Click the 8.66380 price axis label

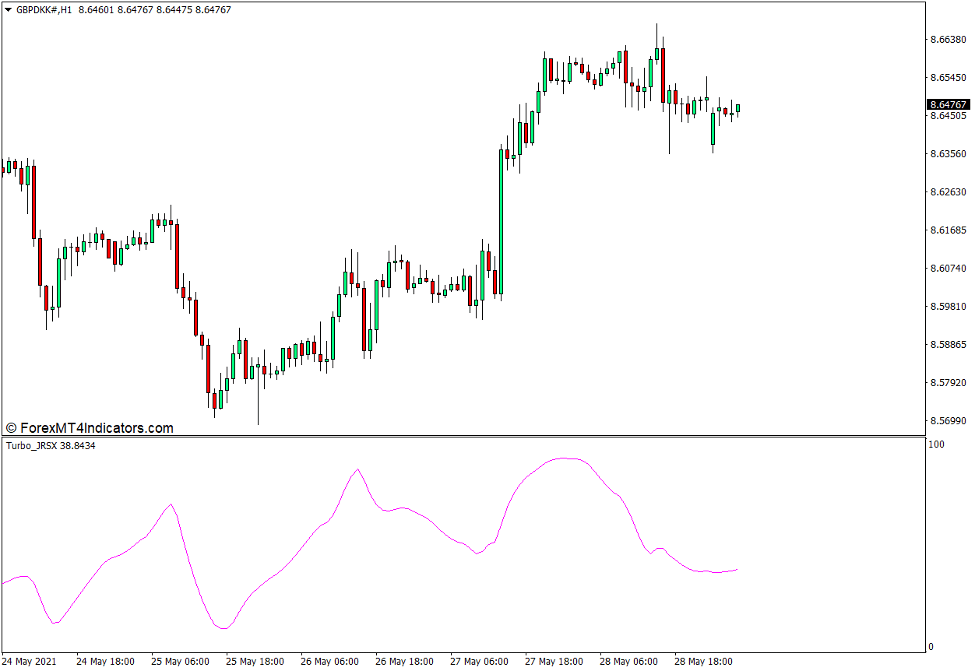point(947,40)
